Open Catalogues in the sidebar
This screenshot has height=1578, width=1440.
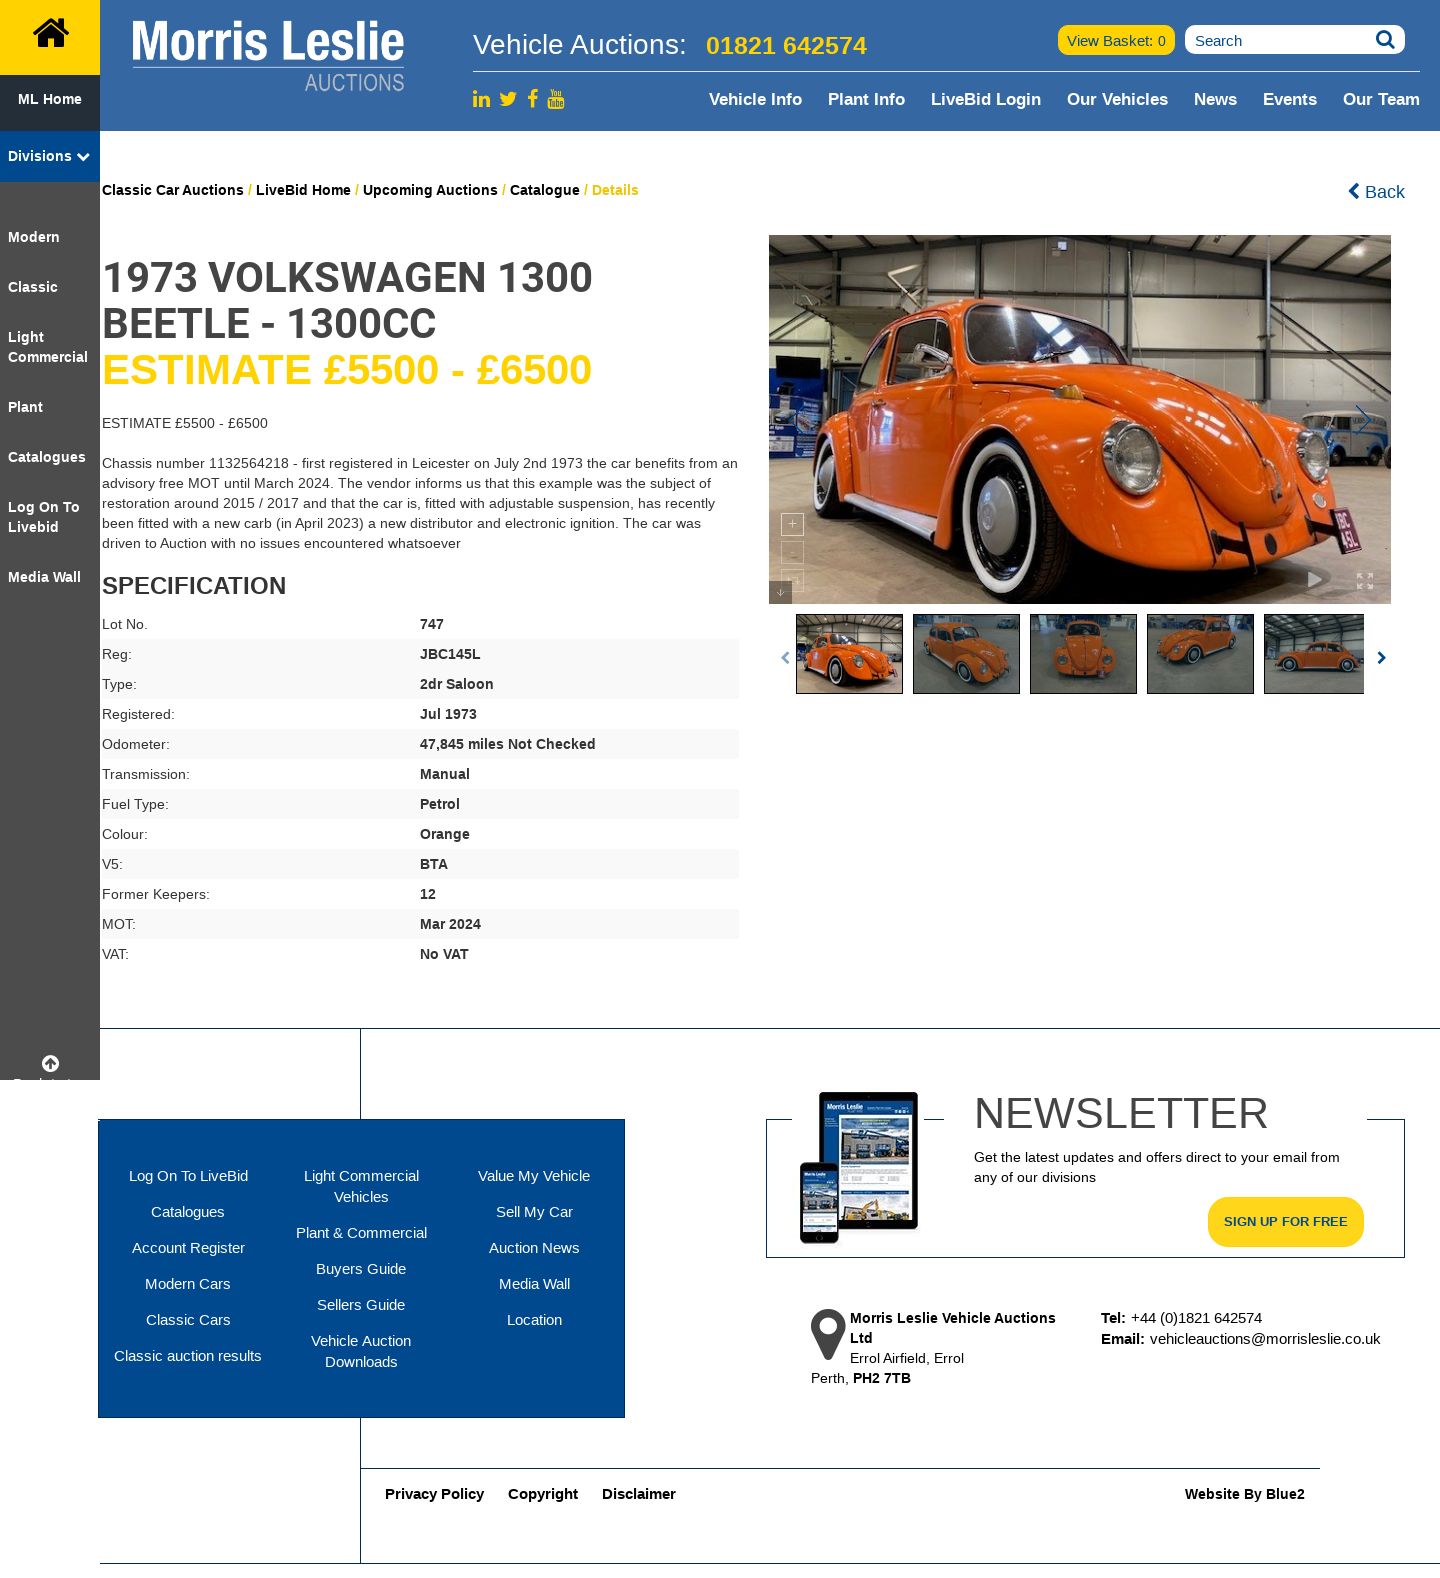[x=47, y=457]
